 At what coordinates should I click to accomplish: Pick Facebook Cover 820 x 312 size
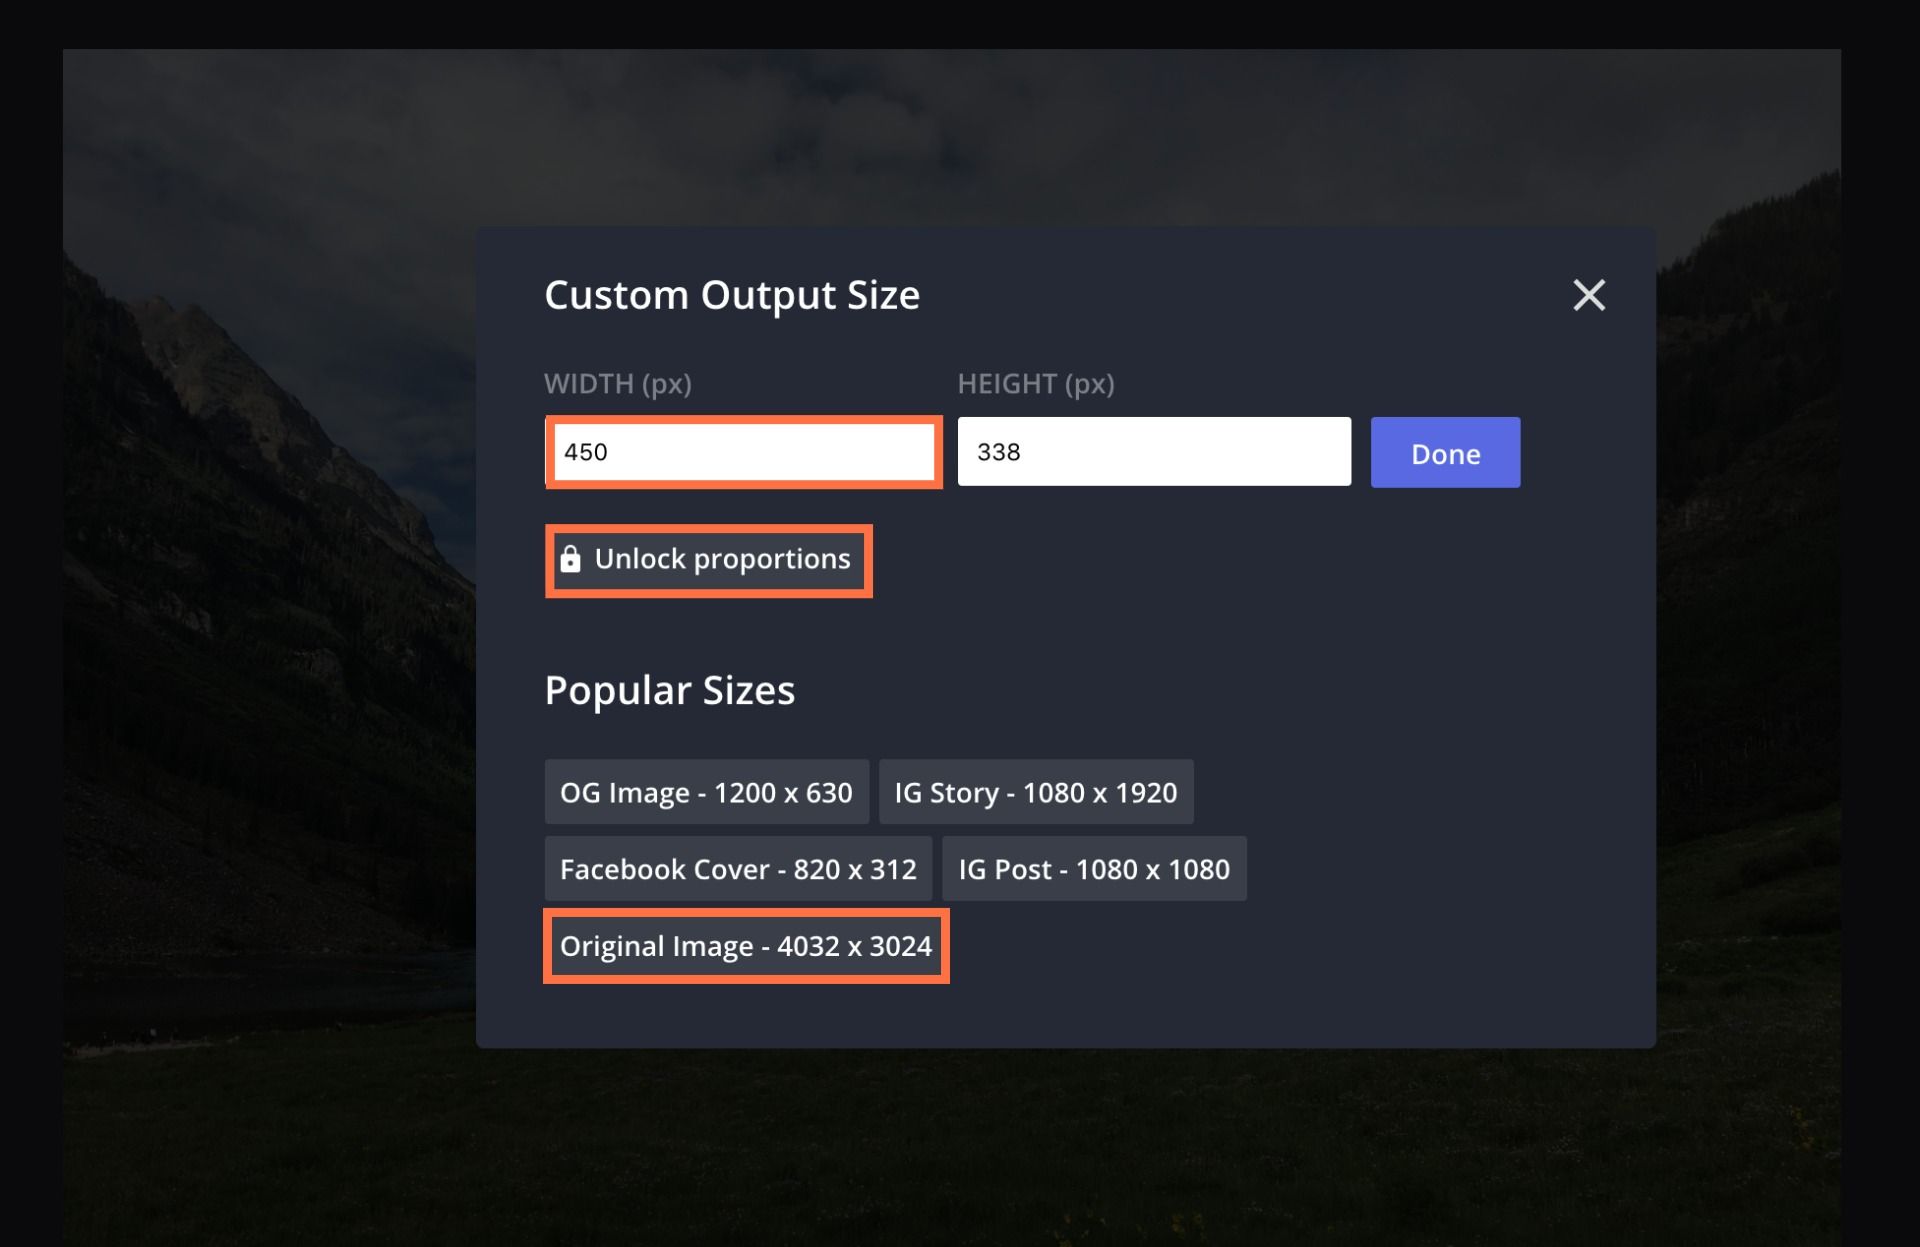click(x=738, y=869)
